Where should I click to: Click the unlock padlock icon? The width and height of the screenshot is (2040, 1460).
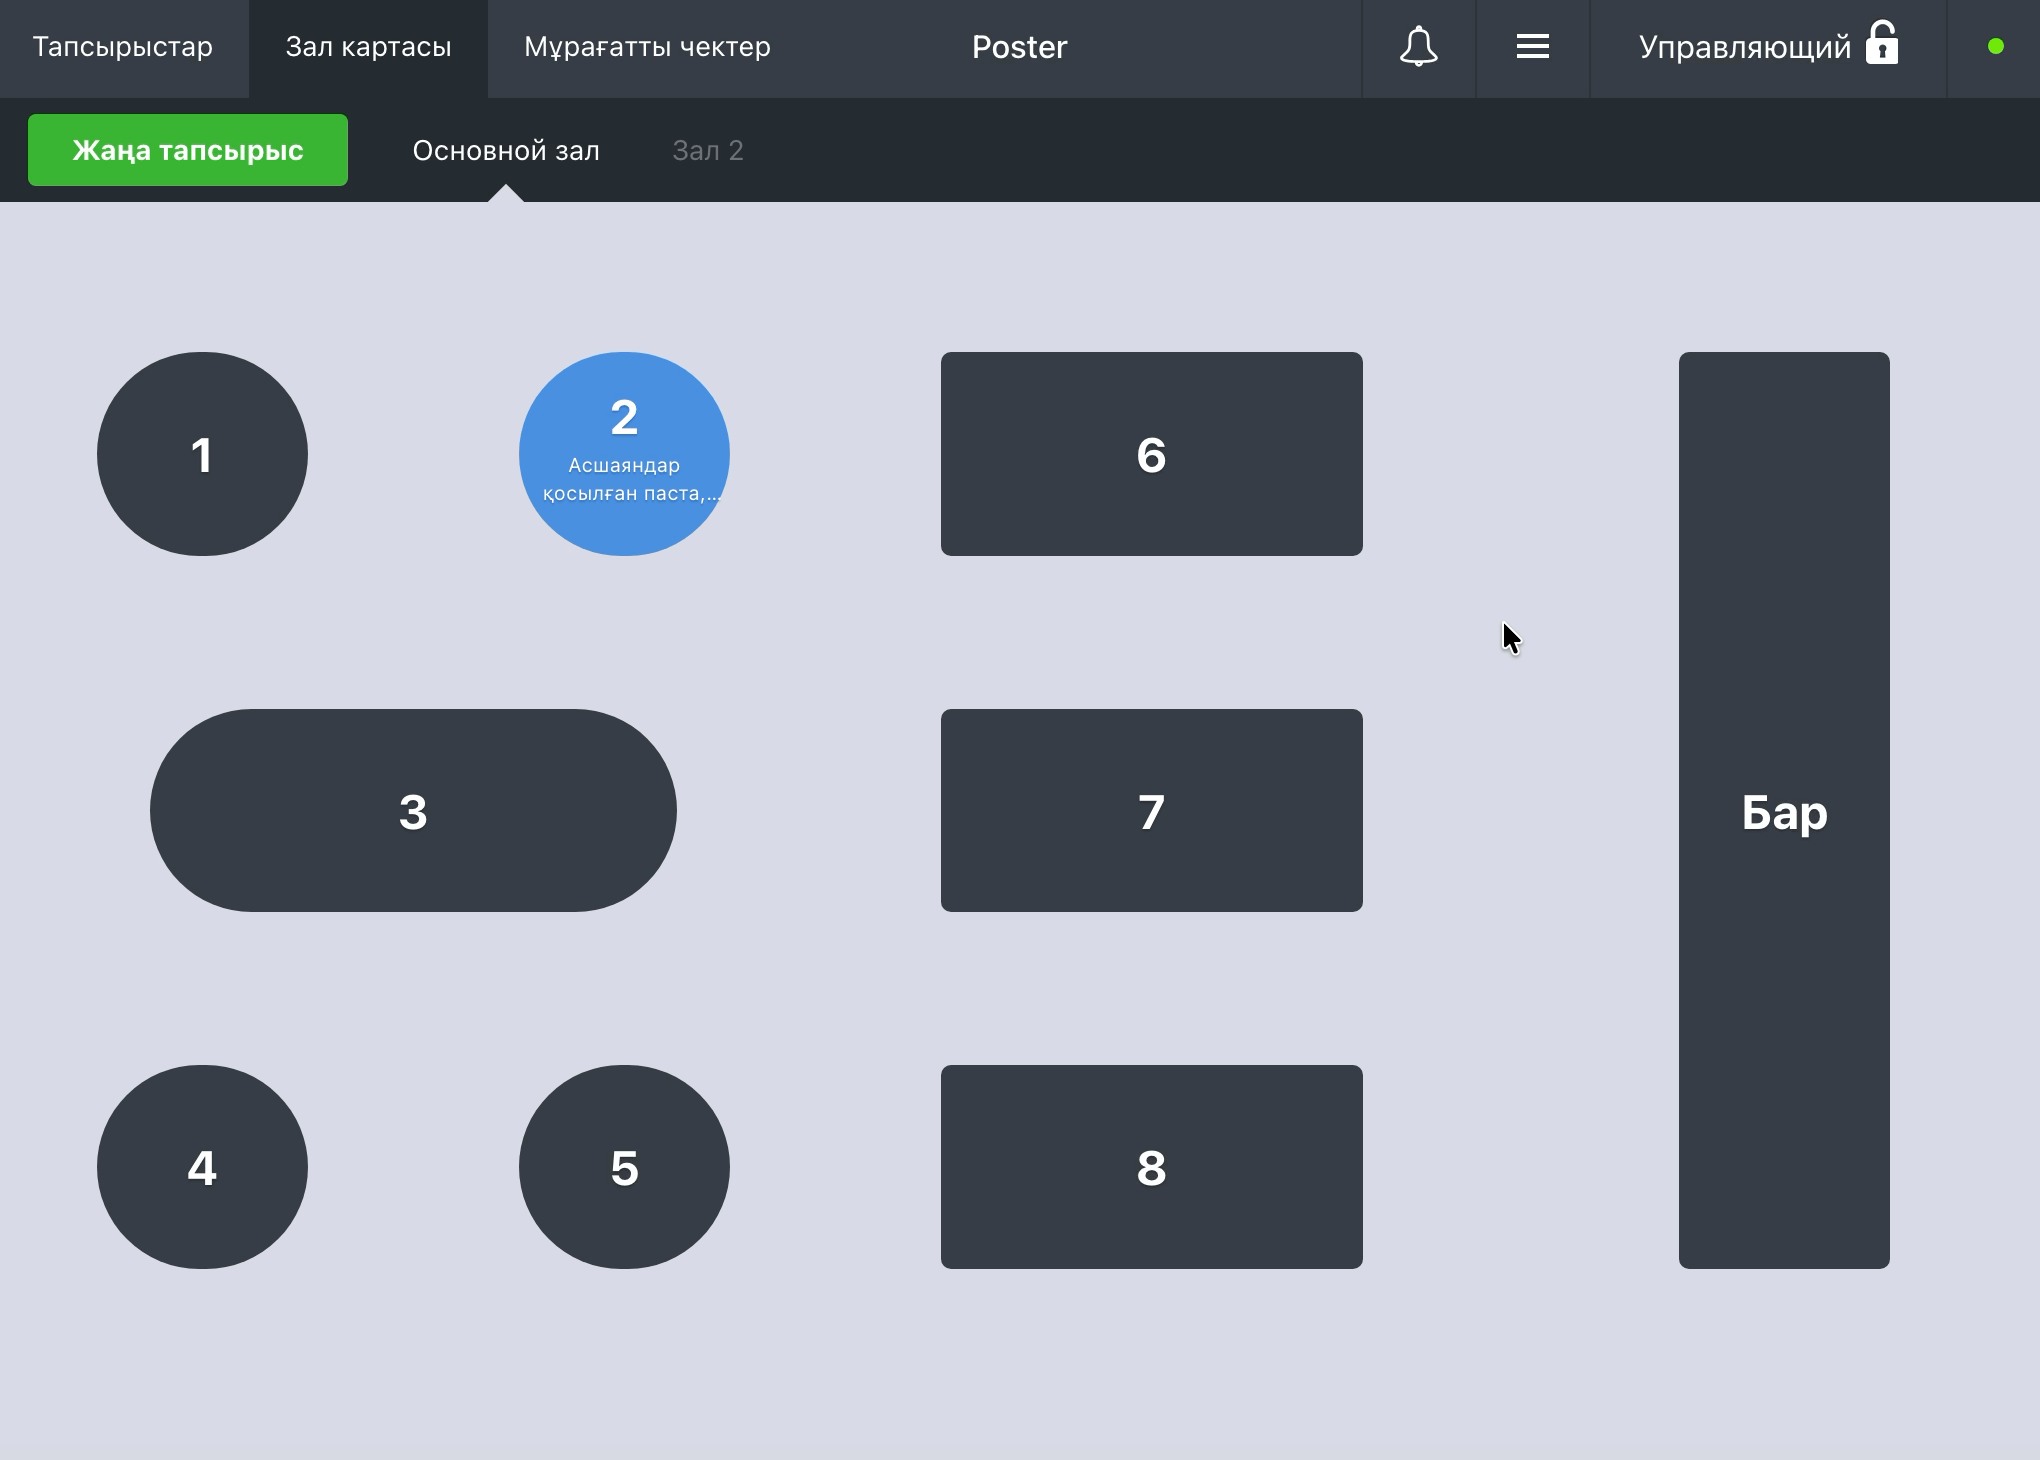coord(1882,43)
